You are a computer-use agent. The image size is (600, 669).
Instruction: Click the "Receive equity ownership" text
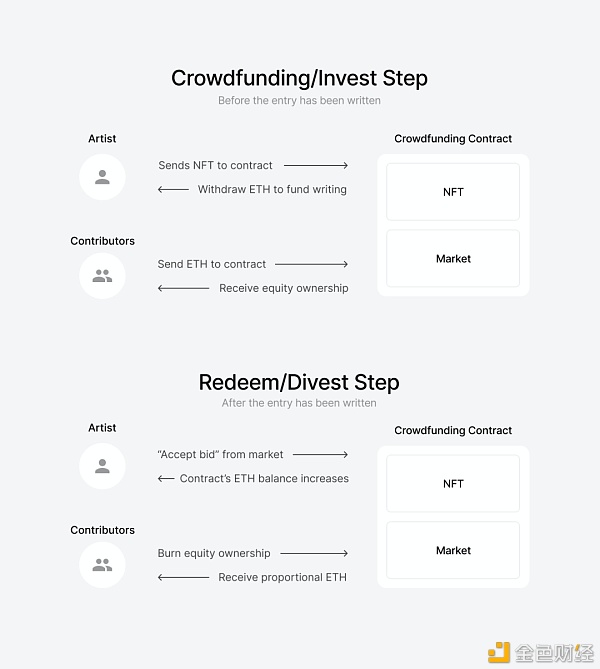pyautogui.click(x=284, y=288)
